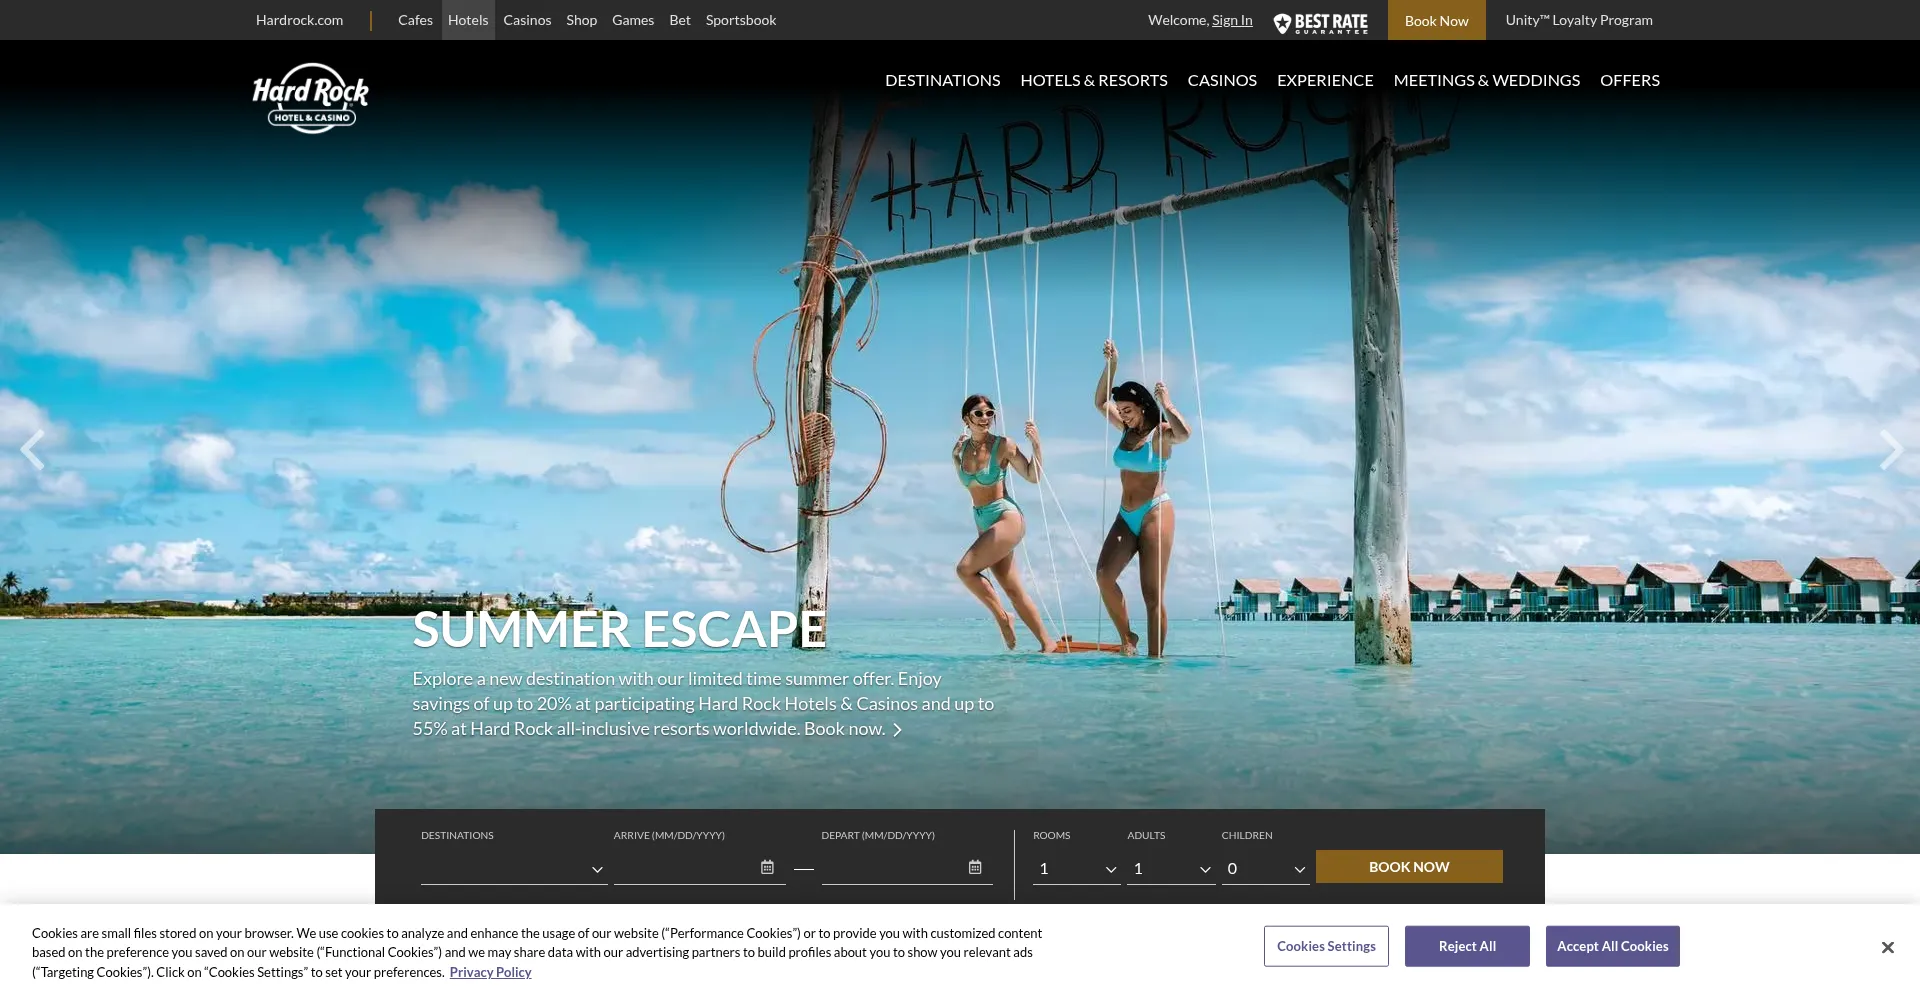
Task: Expand the Destinations dropdown
Action: tap(513, 868)
